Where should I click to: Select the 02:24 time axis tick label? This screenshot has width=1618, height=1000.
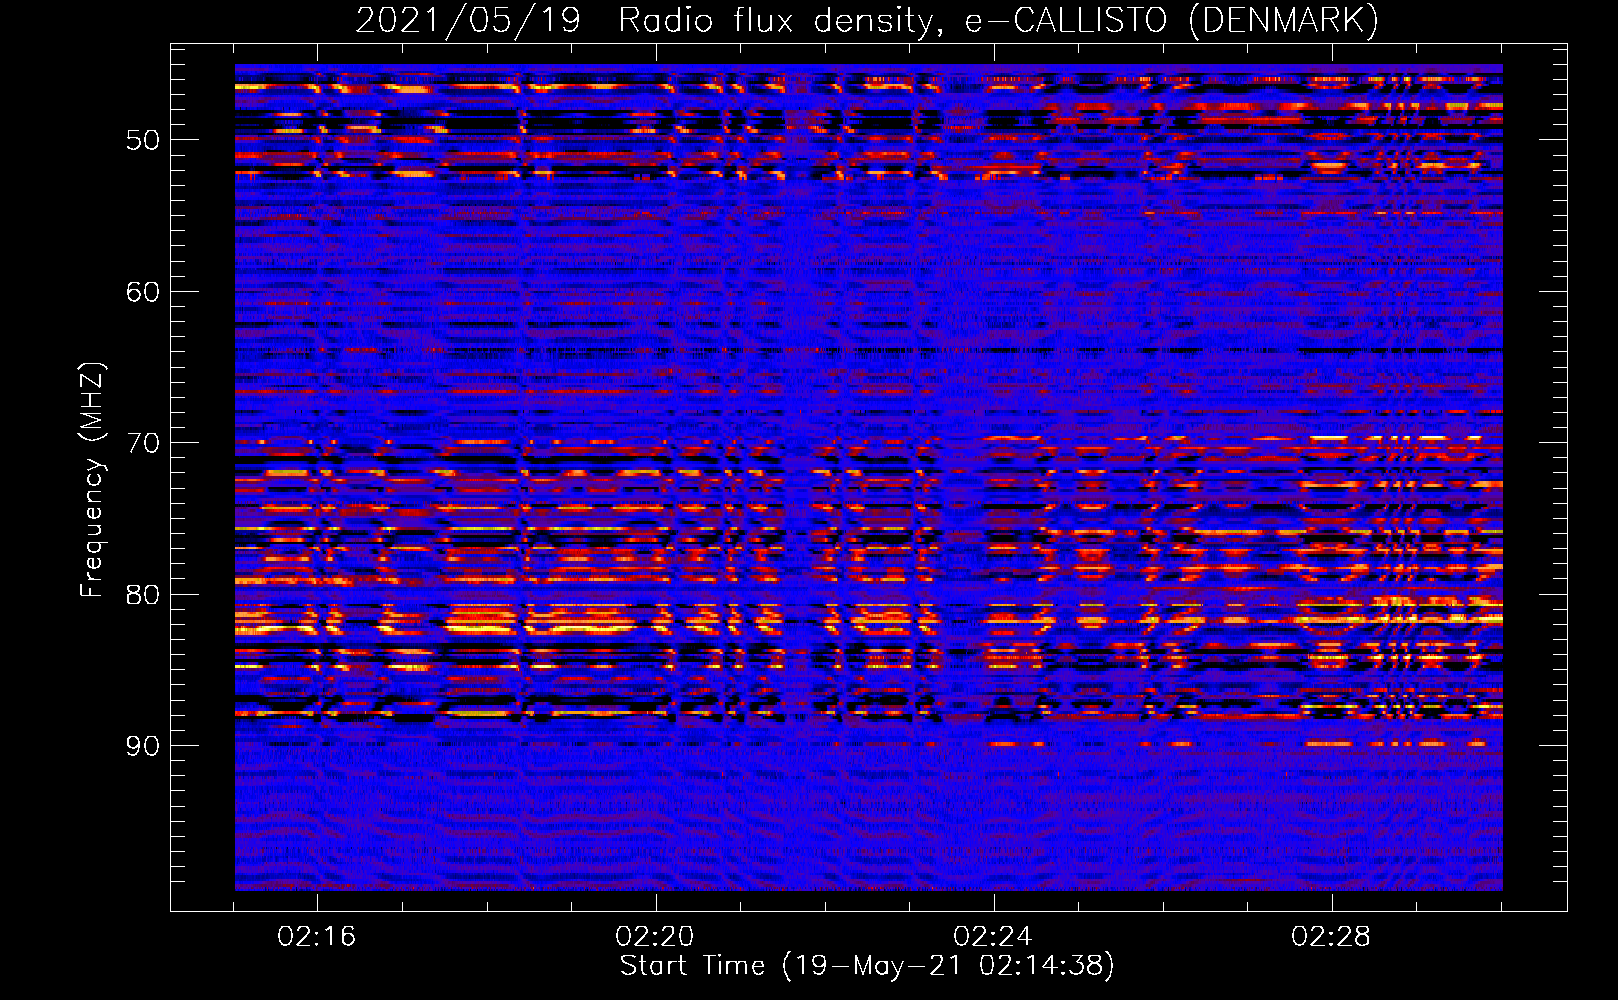[993, 937]
